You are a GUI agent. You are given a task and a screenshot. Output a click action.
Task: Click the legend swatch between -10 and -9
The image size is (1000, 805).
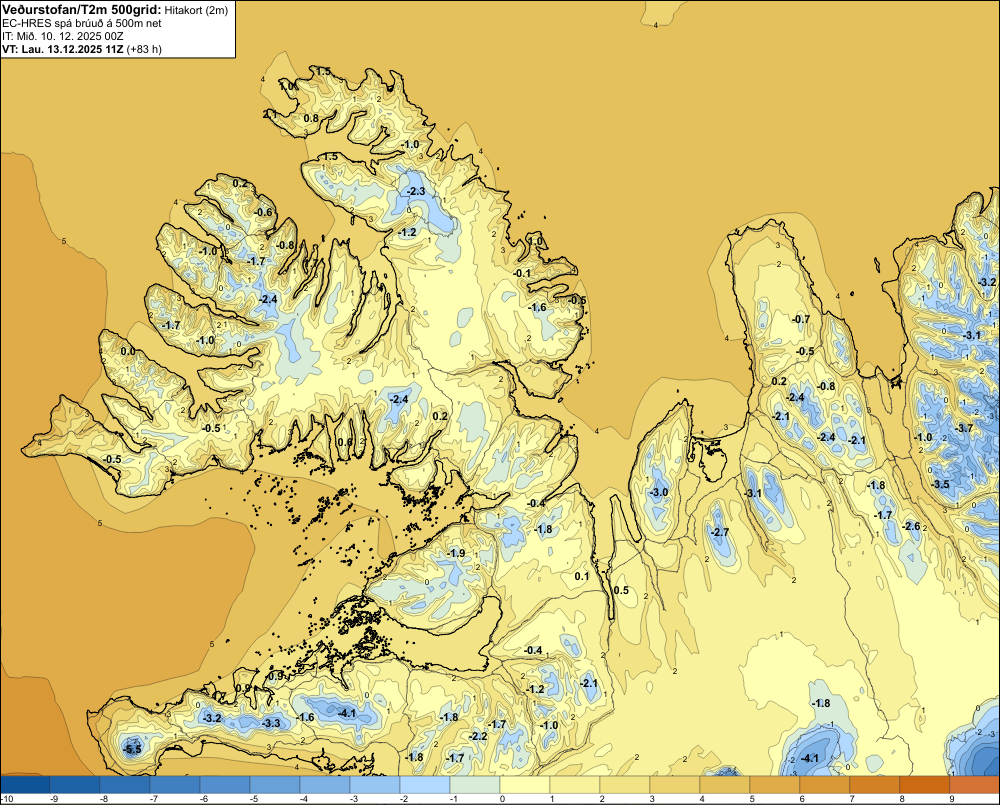pos(25,784)
